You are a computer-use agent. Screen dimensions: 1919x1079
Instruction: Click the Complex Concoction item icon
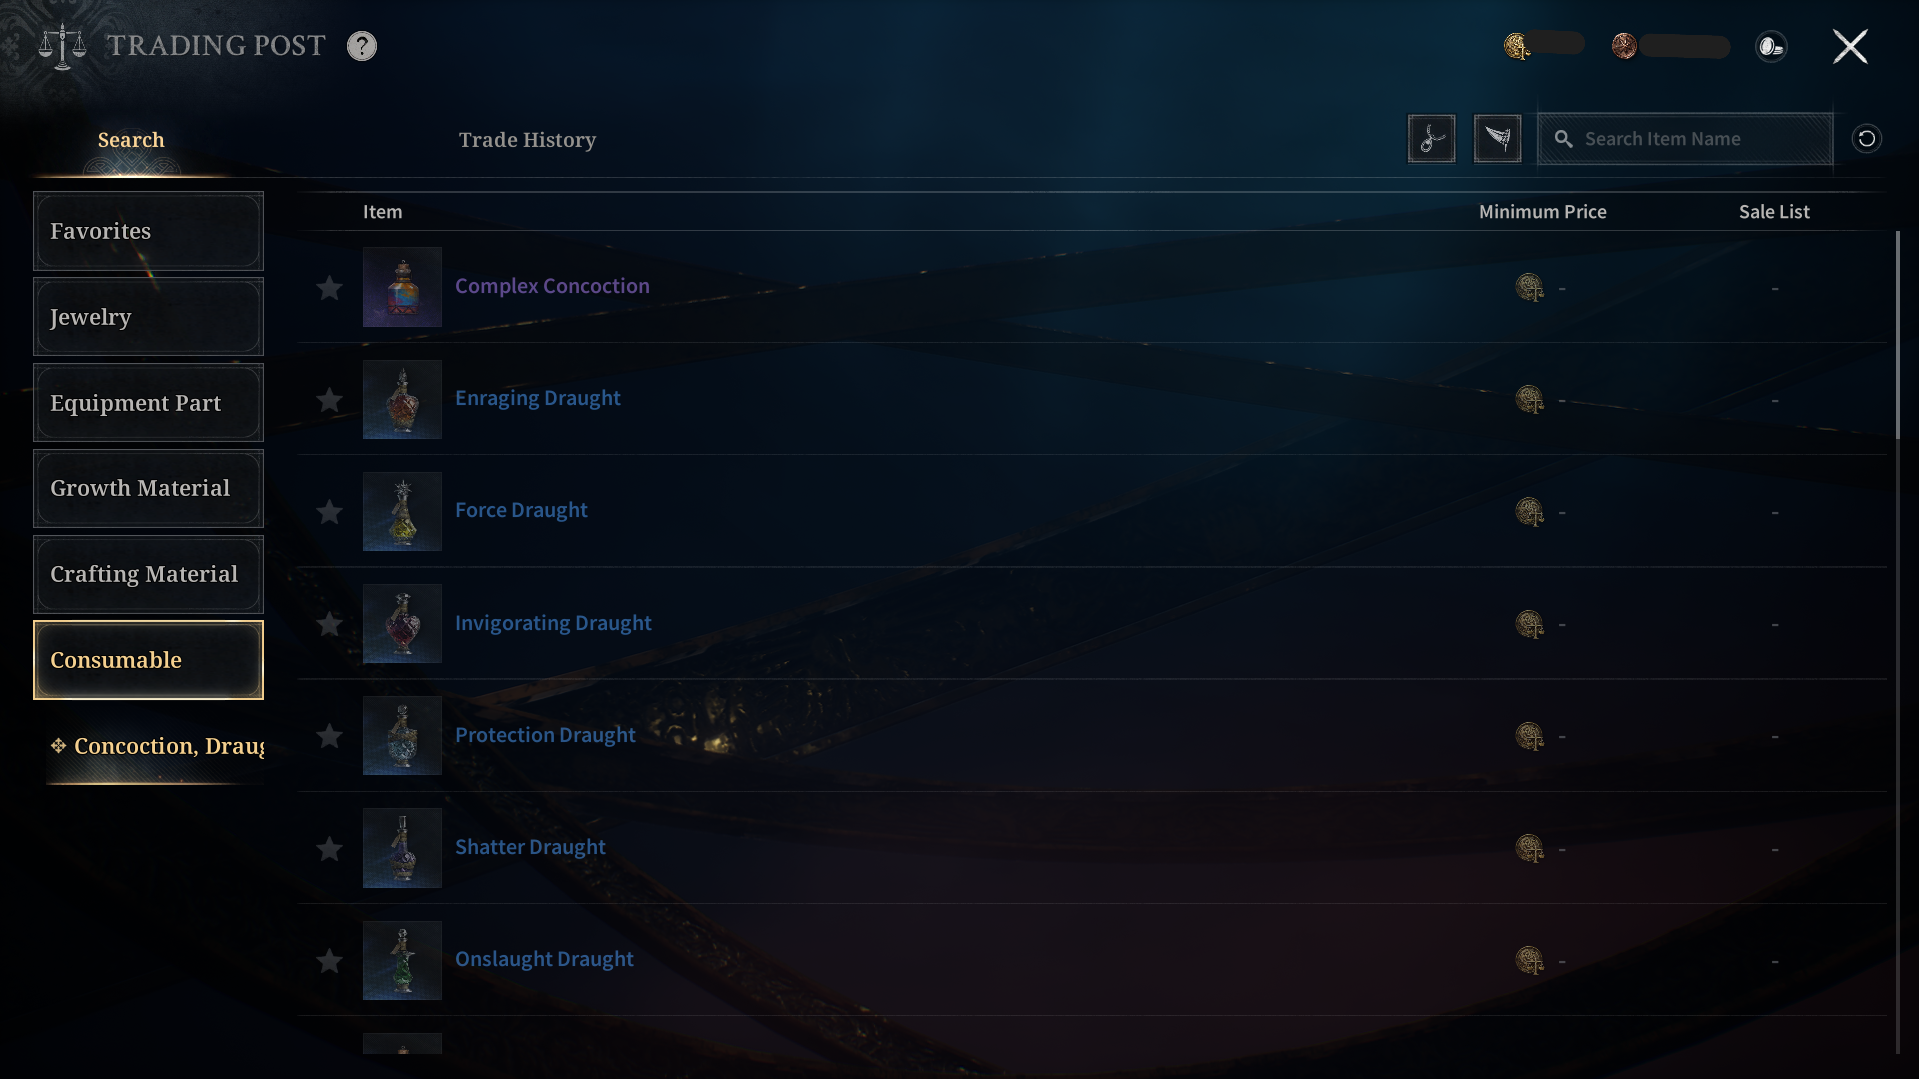click(x=402, y=287)
